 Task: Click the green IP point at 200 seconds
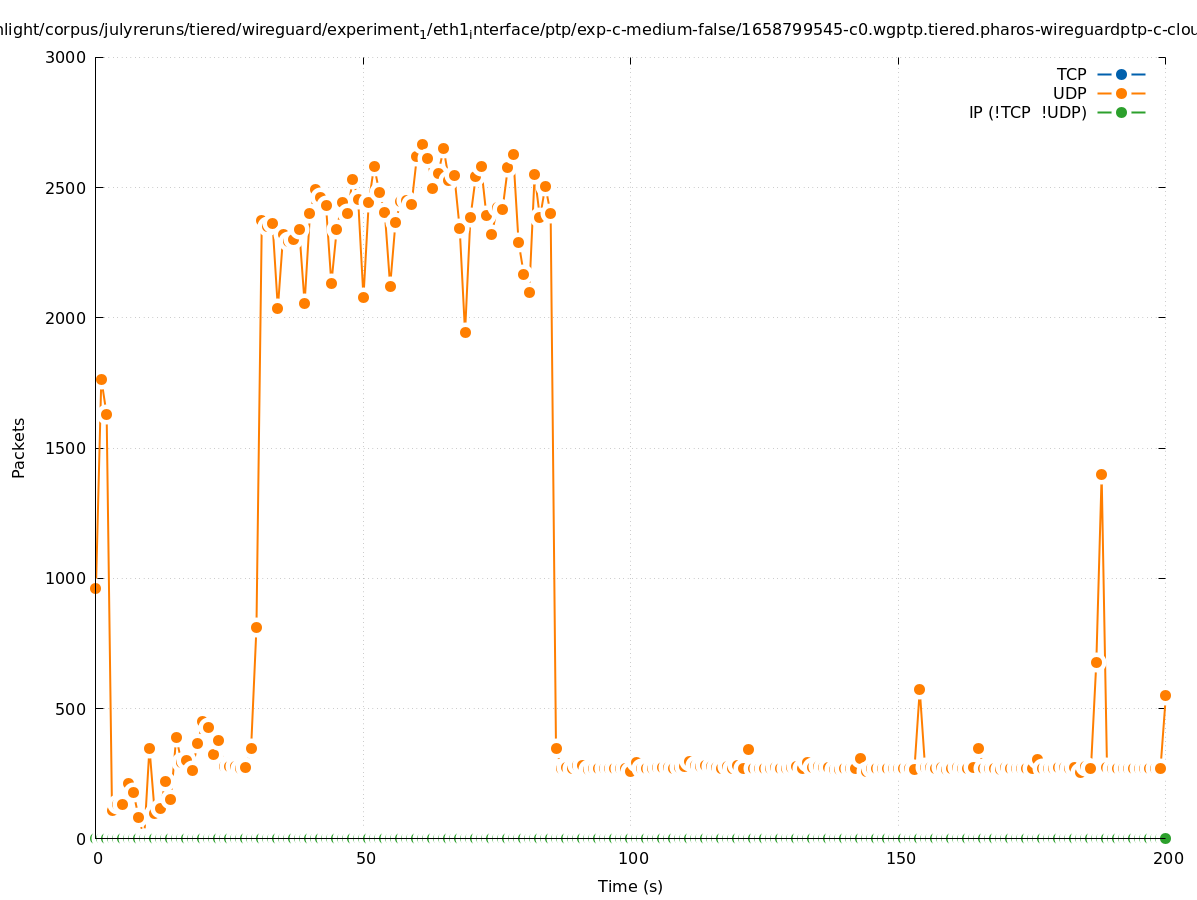1165,838
